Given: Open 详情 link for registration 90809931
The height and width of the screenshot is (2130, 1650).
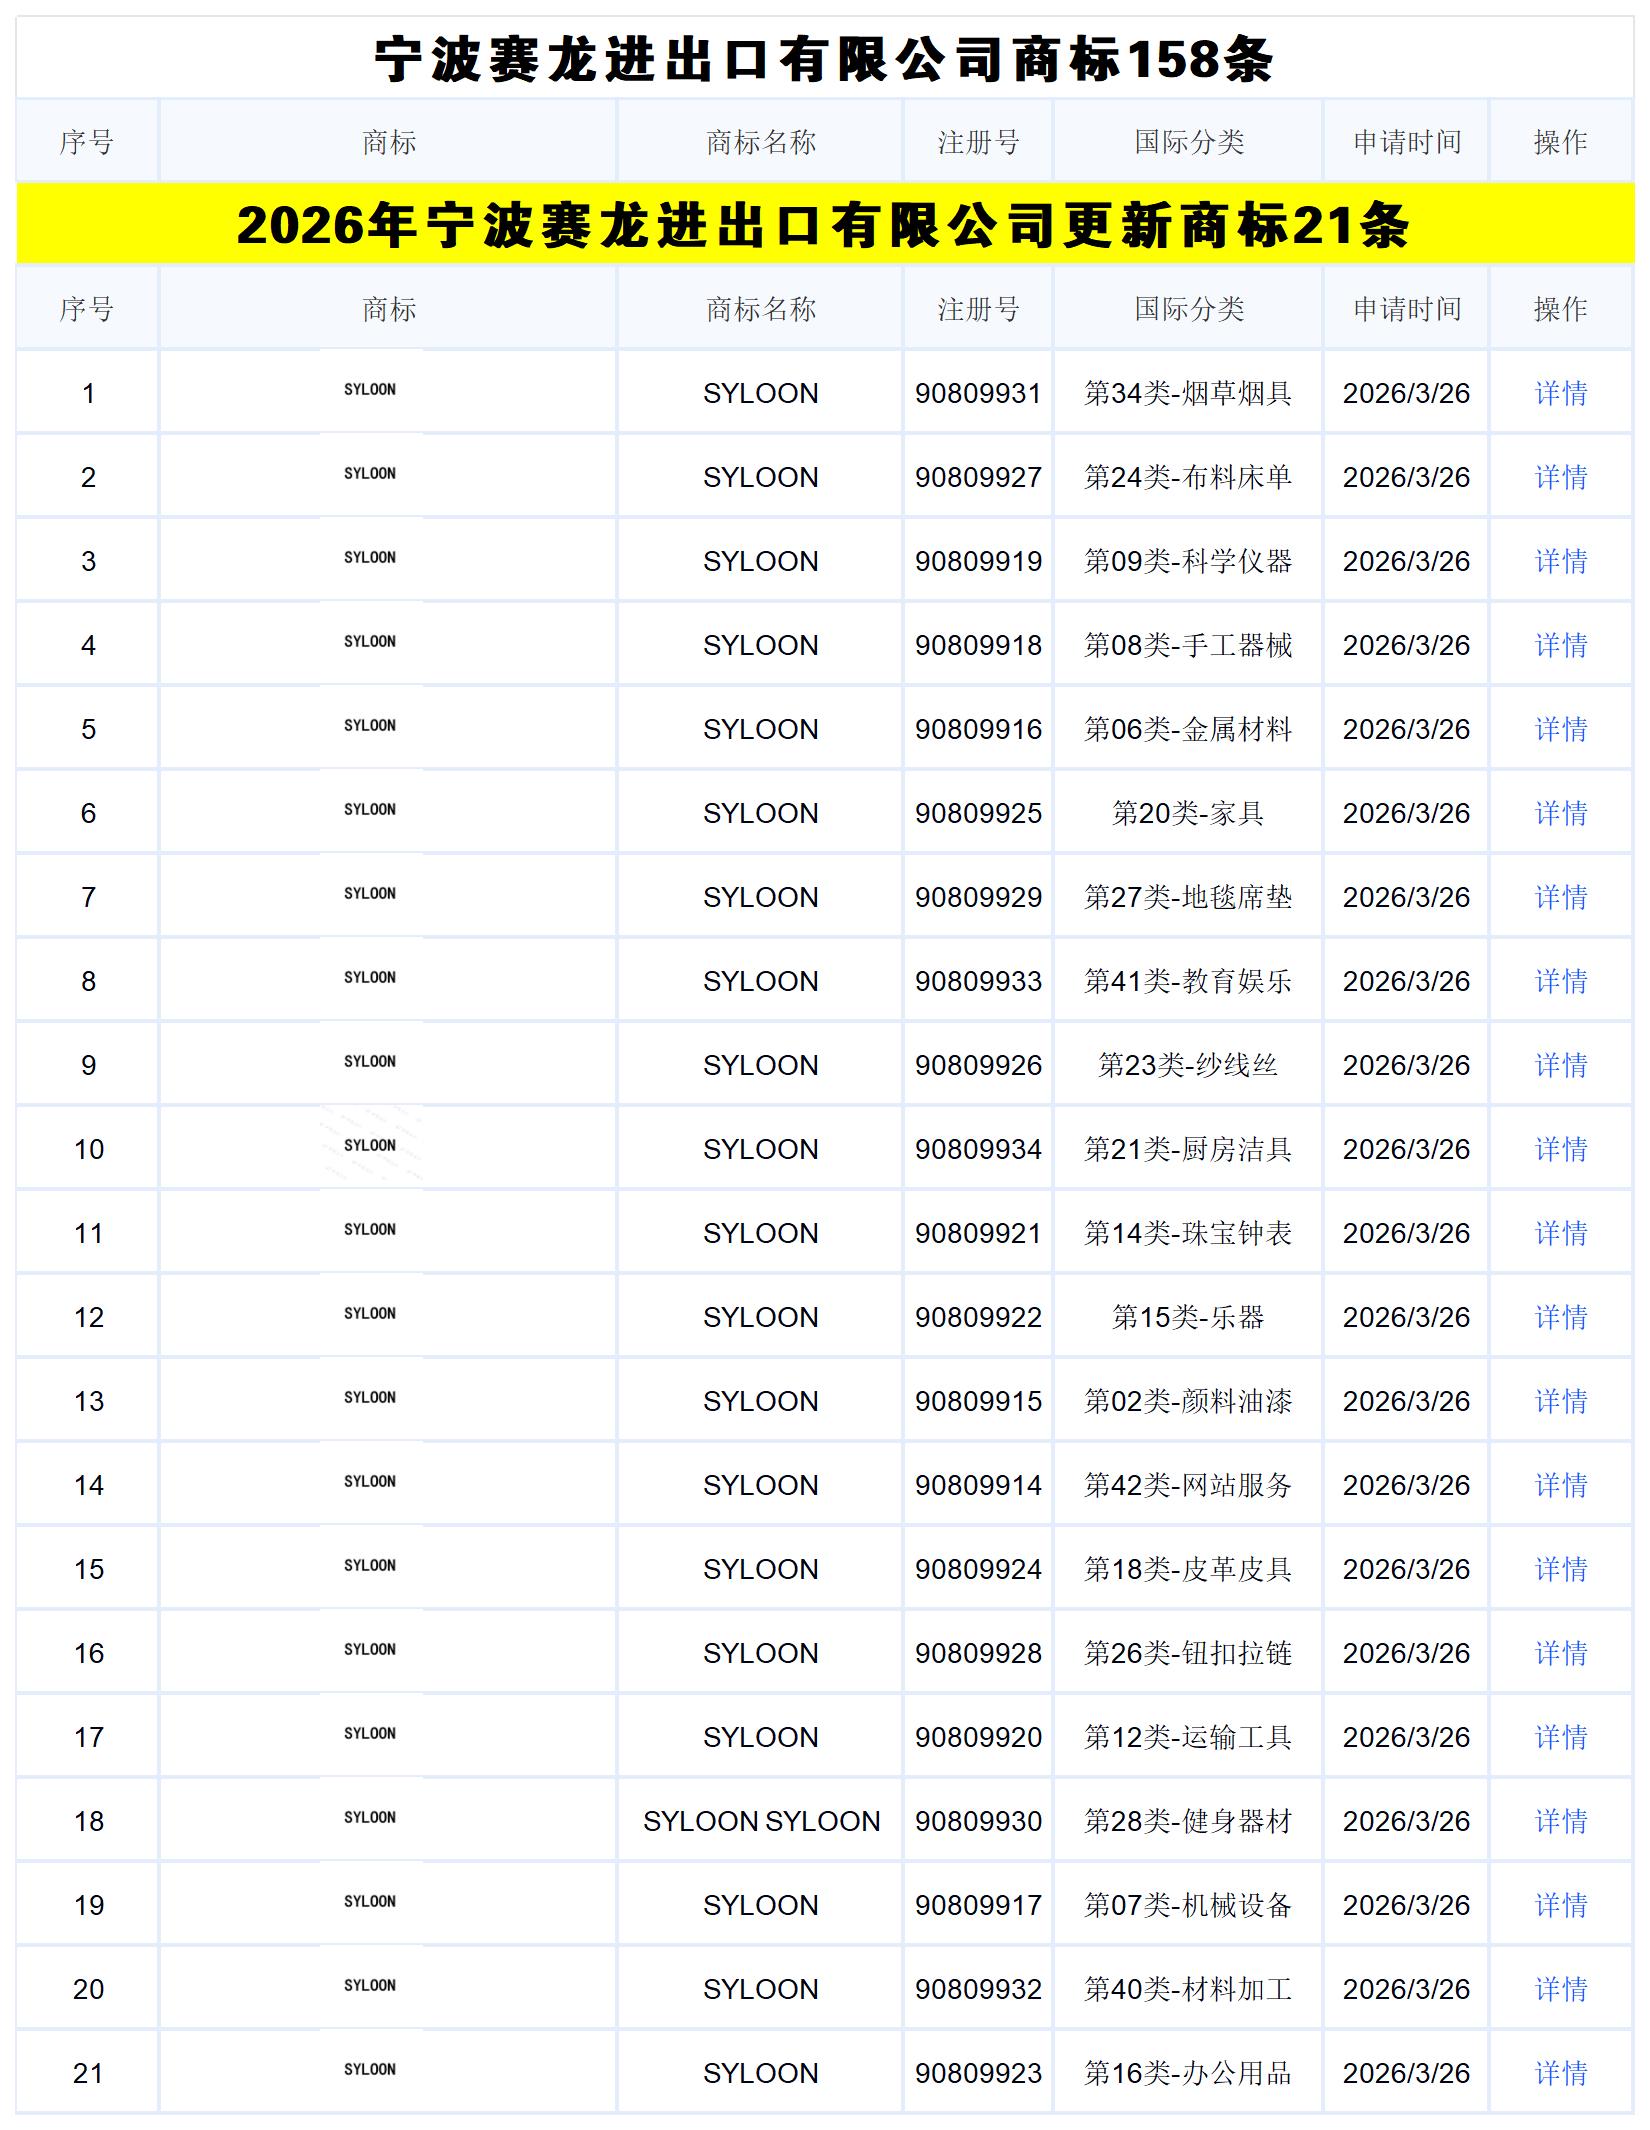Looking at the screenshot, I should (x=1560, y=393).
